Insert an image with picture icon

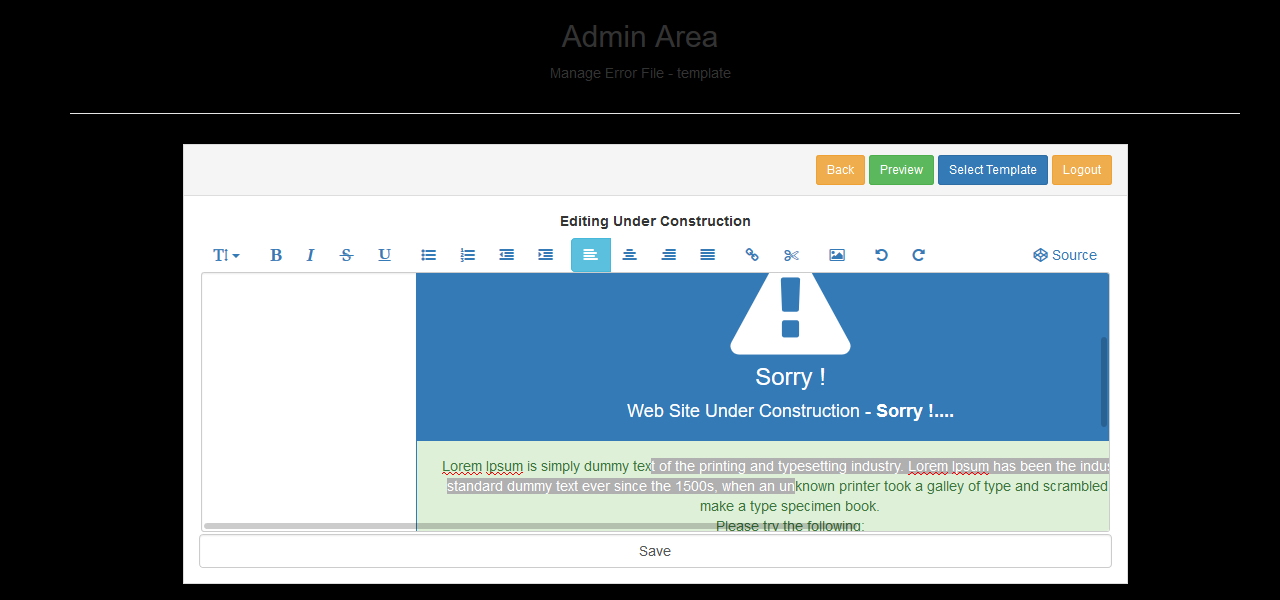click(x=837, y=255)
